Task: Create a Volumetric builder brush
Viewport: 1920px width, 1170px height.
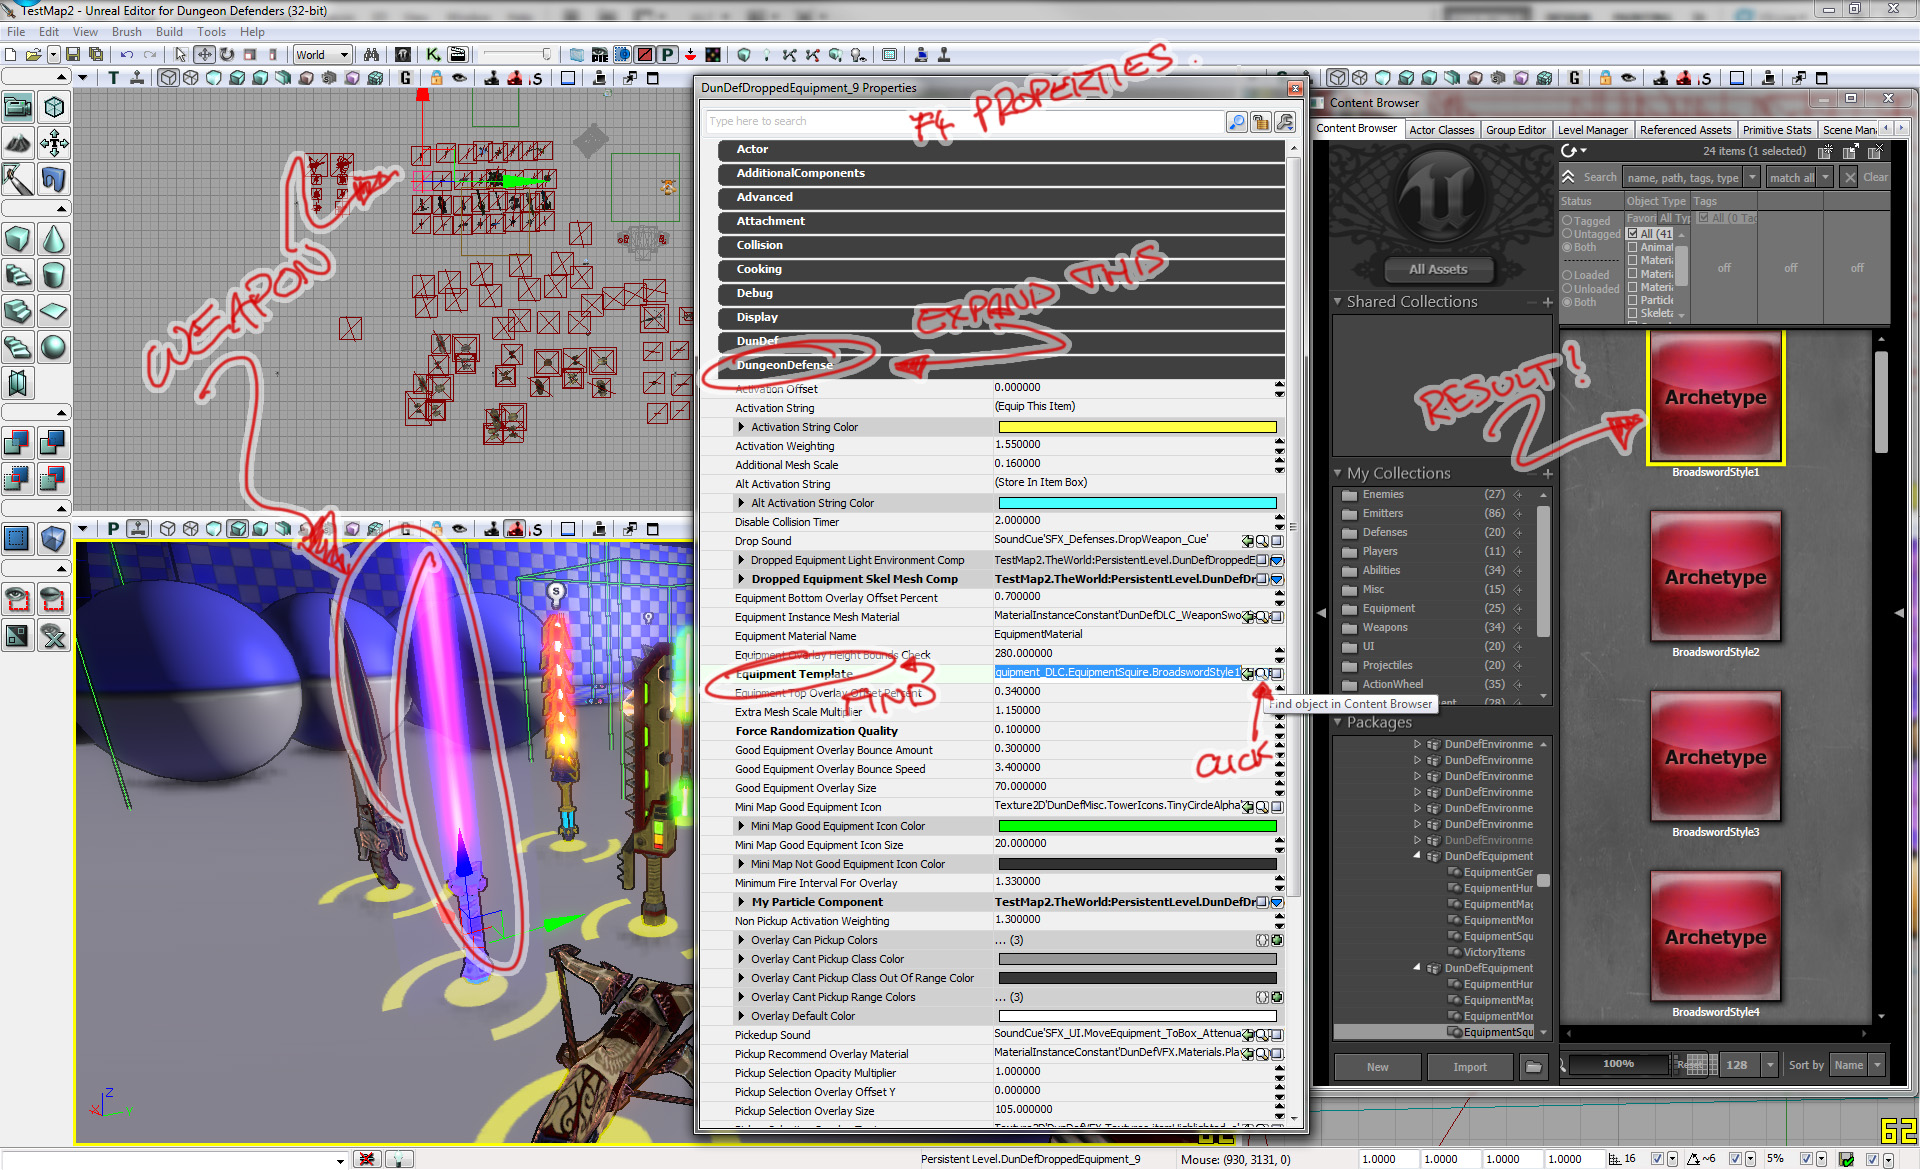Action: tap(18, 383)
